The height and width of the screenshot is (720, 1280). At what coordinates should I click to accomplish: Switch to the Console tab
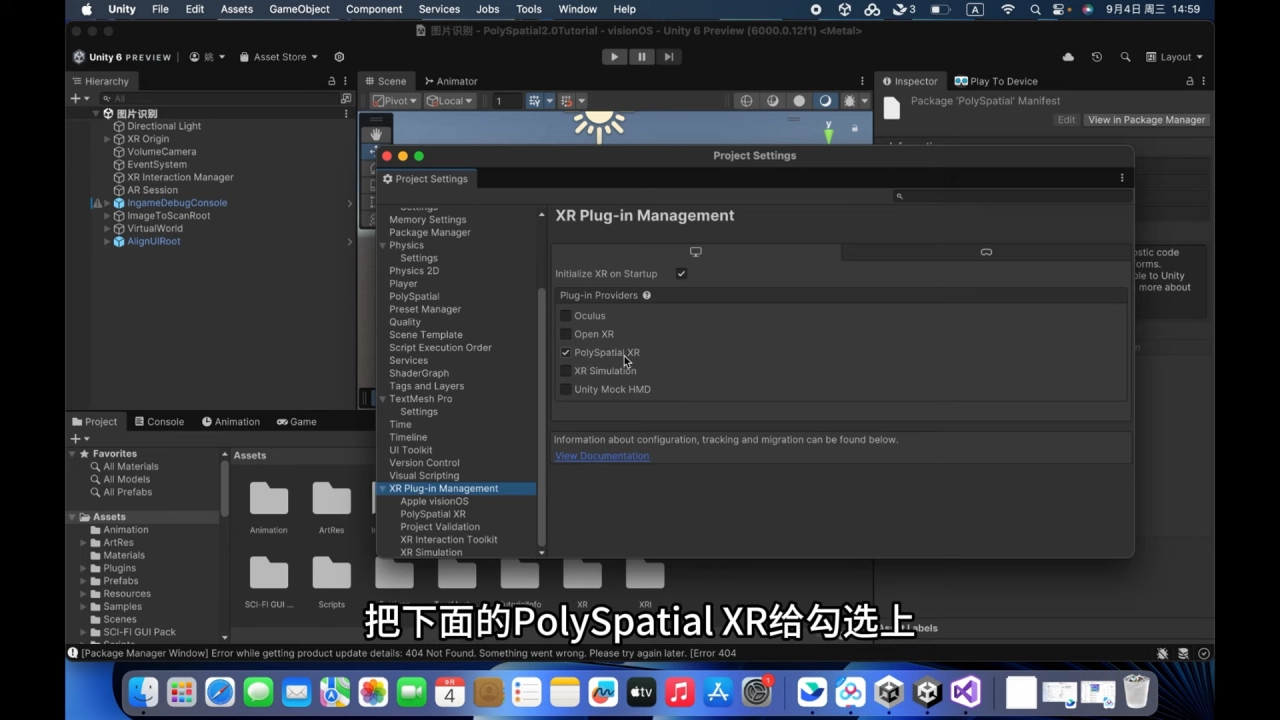tap(159, 422)
